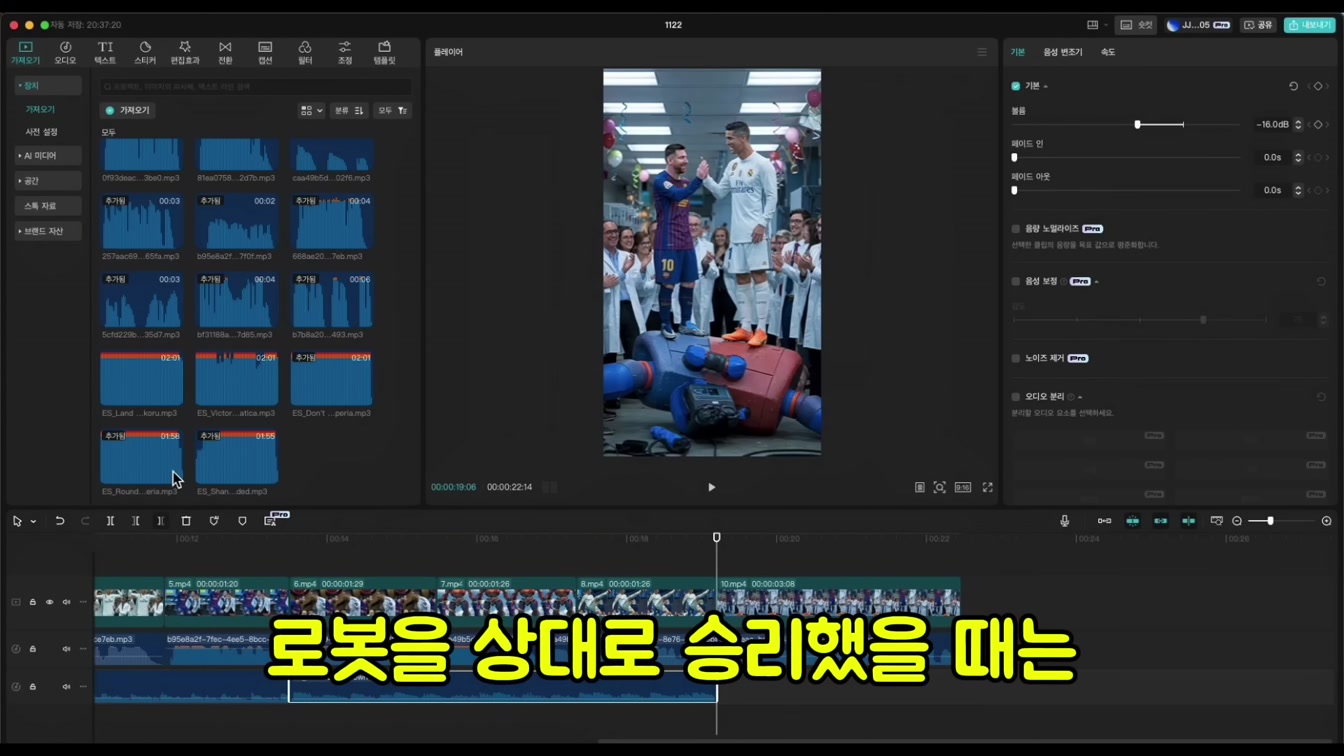Add a marker shield icon on timeline
The width and height of the screenshot is (1344, 756).
click(x=242, y=521)
